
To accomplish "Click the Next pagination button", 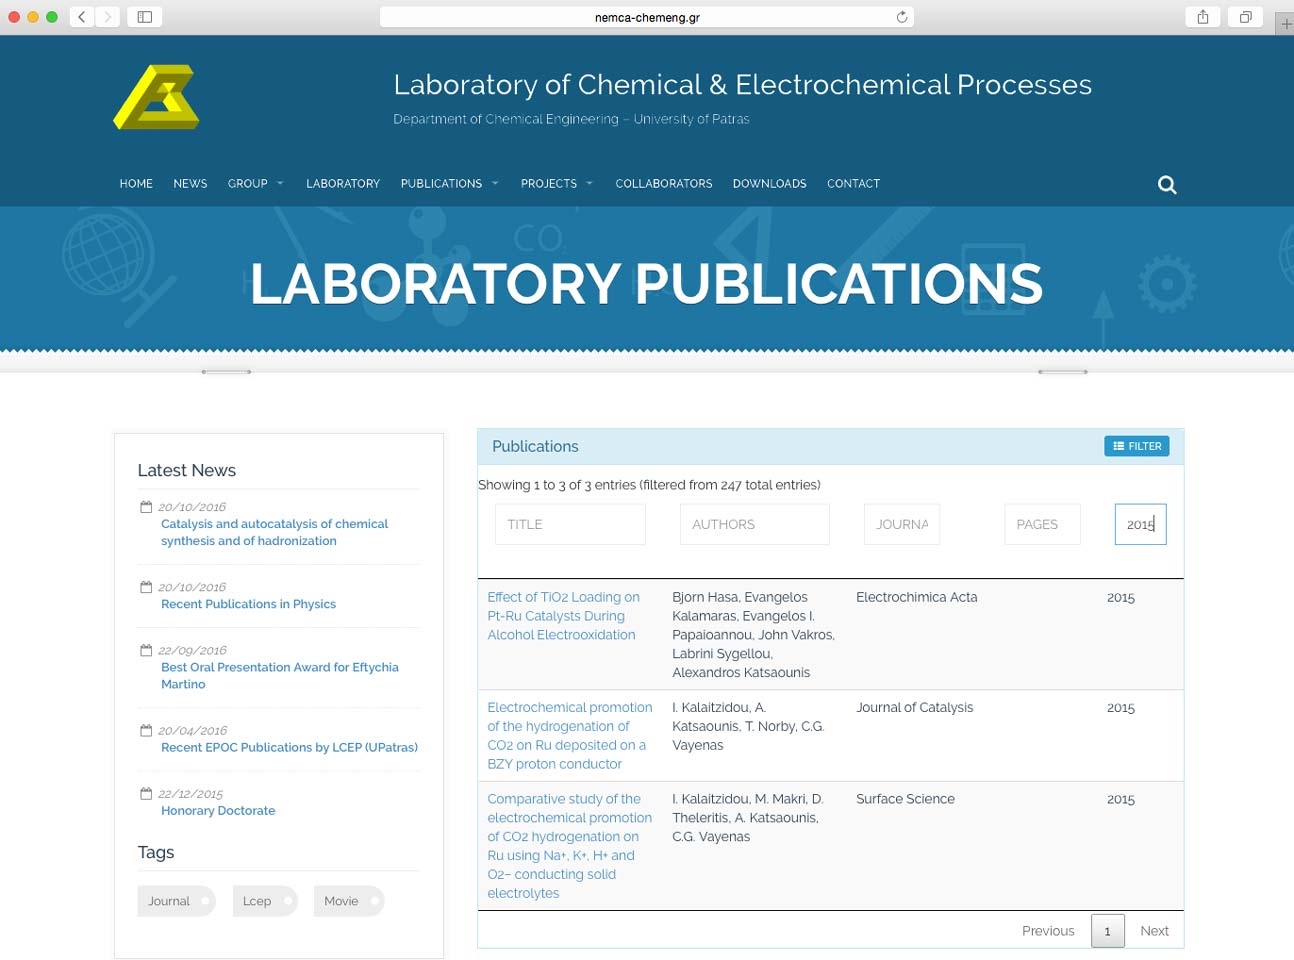I will pos(1154,931).
